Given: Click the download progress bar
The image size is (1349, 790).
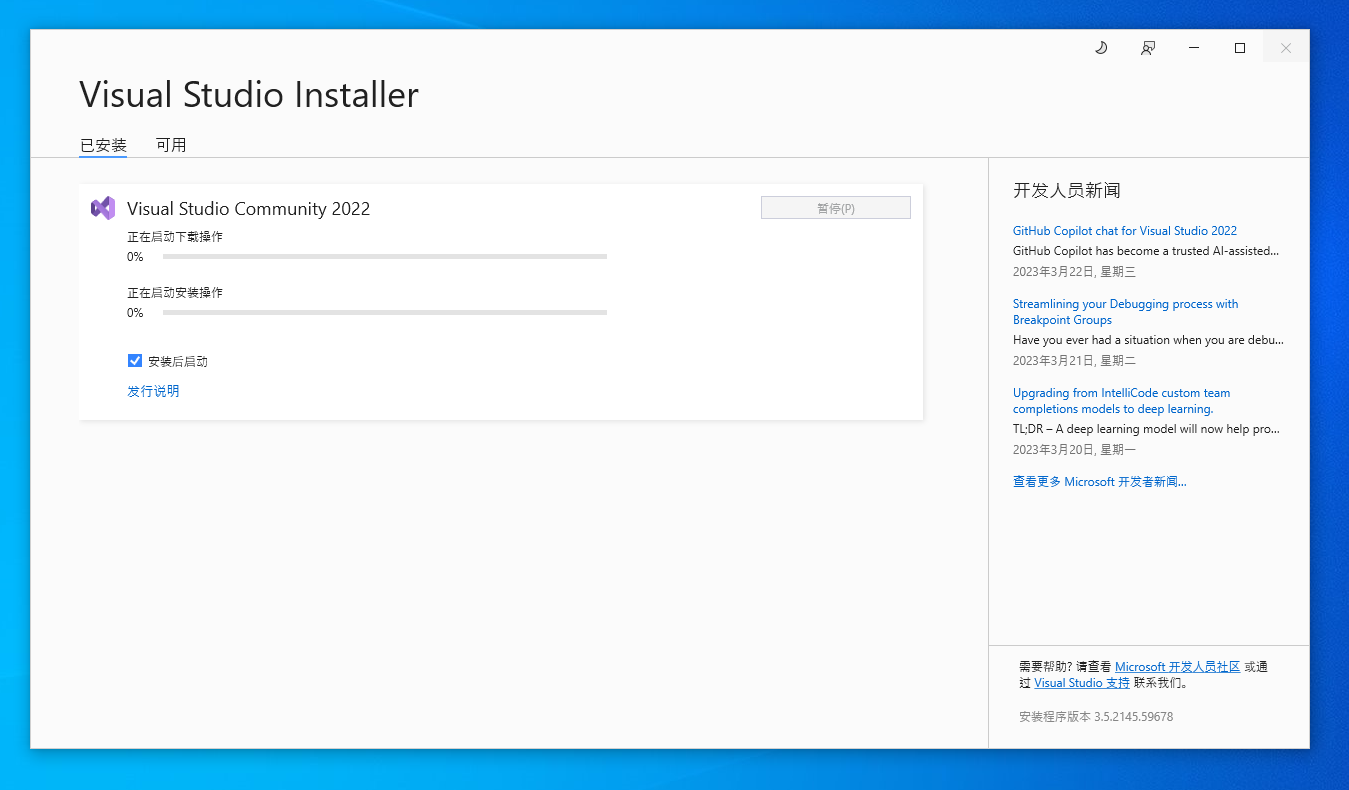Looking at the screenshot, I should 385,256.
